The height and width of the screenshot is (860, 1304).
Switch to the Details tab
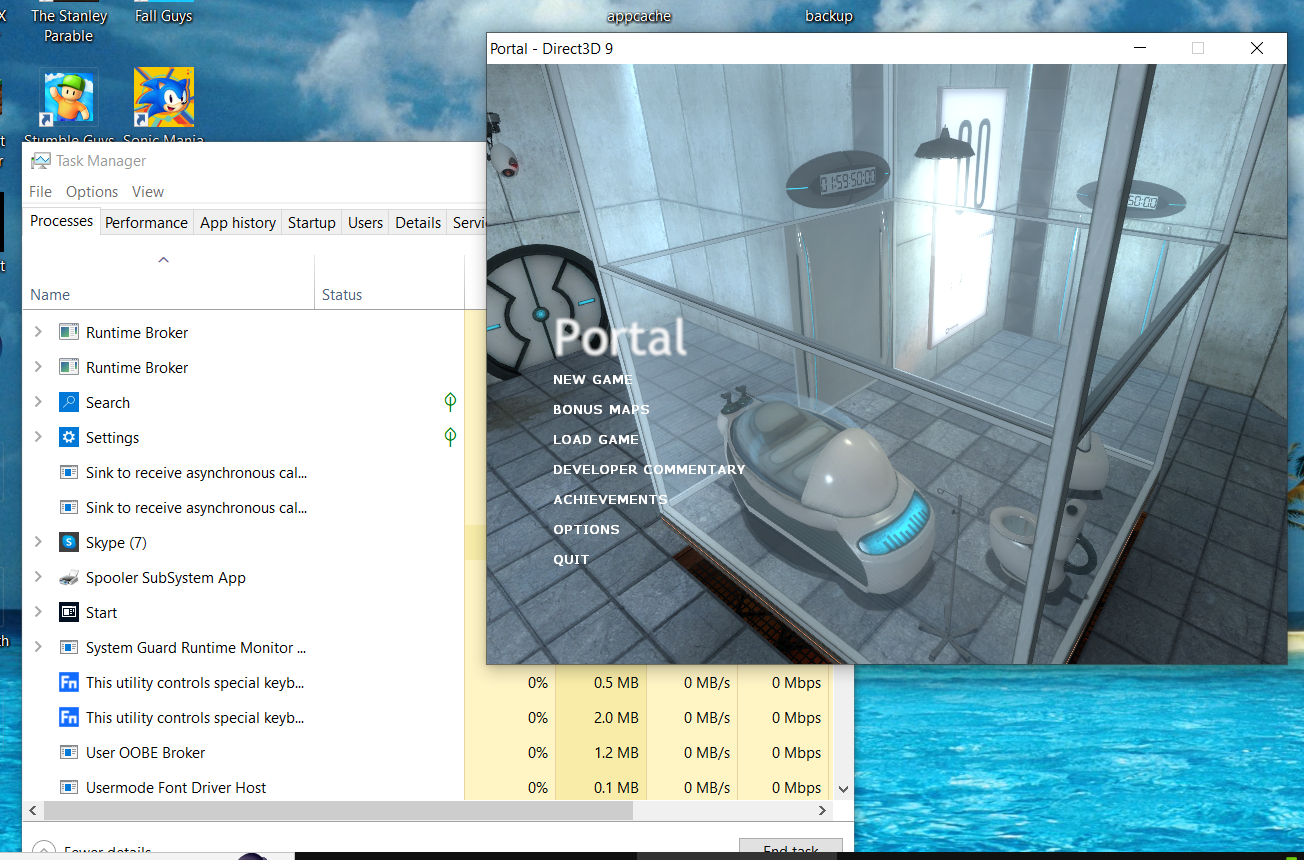click(418, 223)
